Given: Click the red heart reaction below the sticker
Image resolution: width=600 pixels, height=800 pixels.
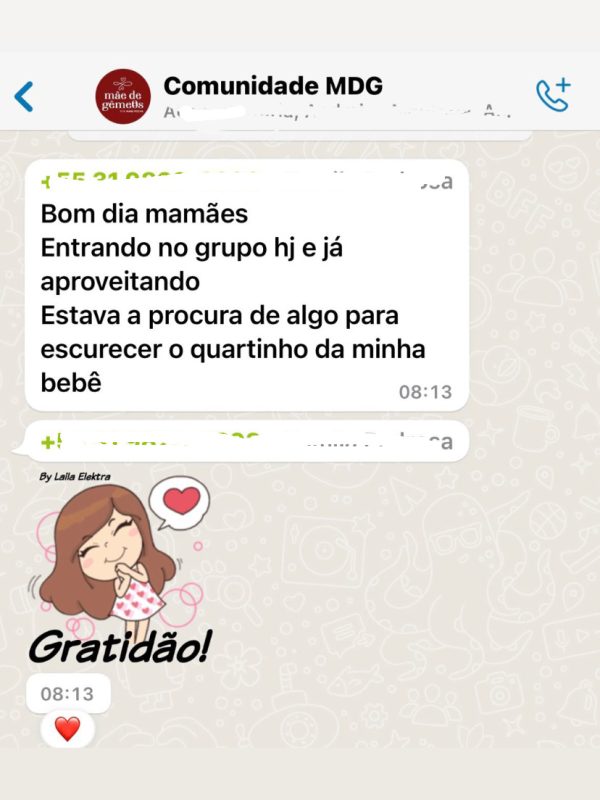Looking at the screenshot, I should click(x=67, y=729).
